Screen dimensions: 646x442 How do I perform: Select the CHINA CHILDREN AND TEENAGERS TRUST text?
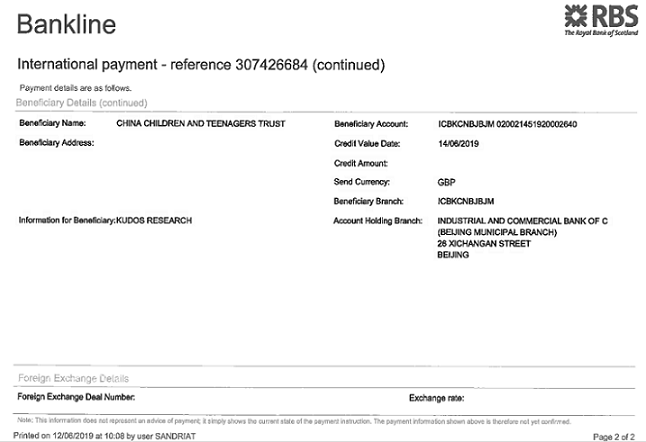[x=201, y=123]
